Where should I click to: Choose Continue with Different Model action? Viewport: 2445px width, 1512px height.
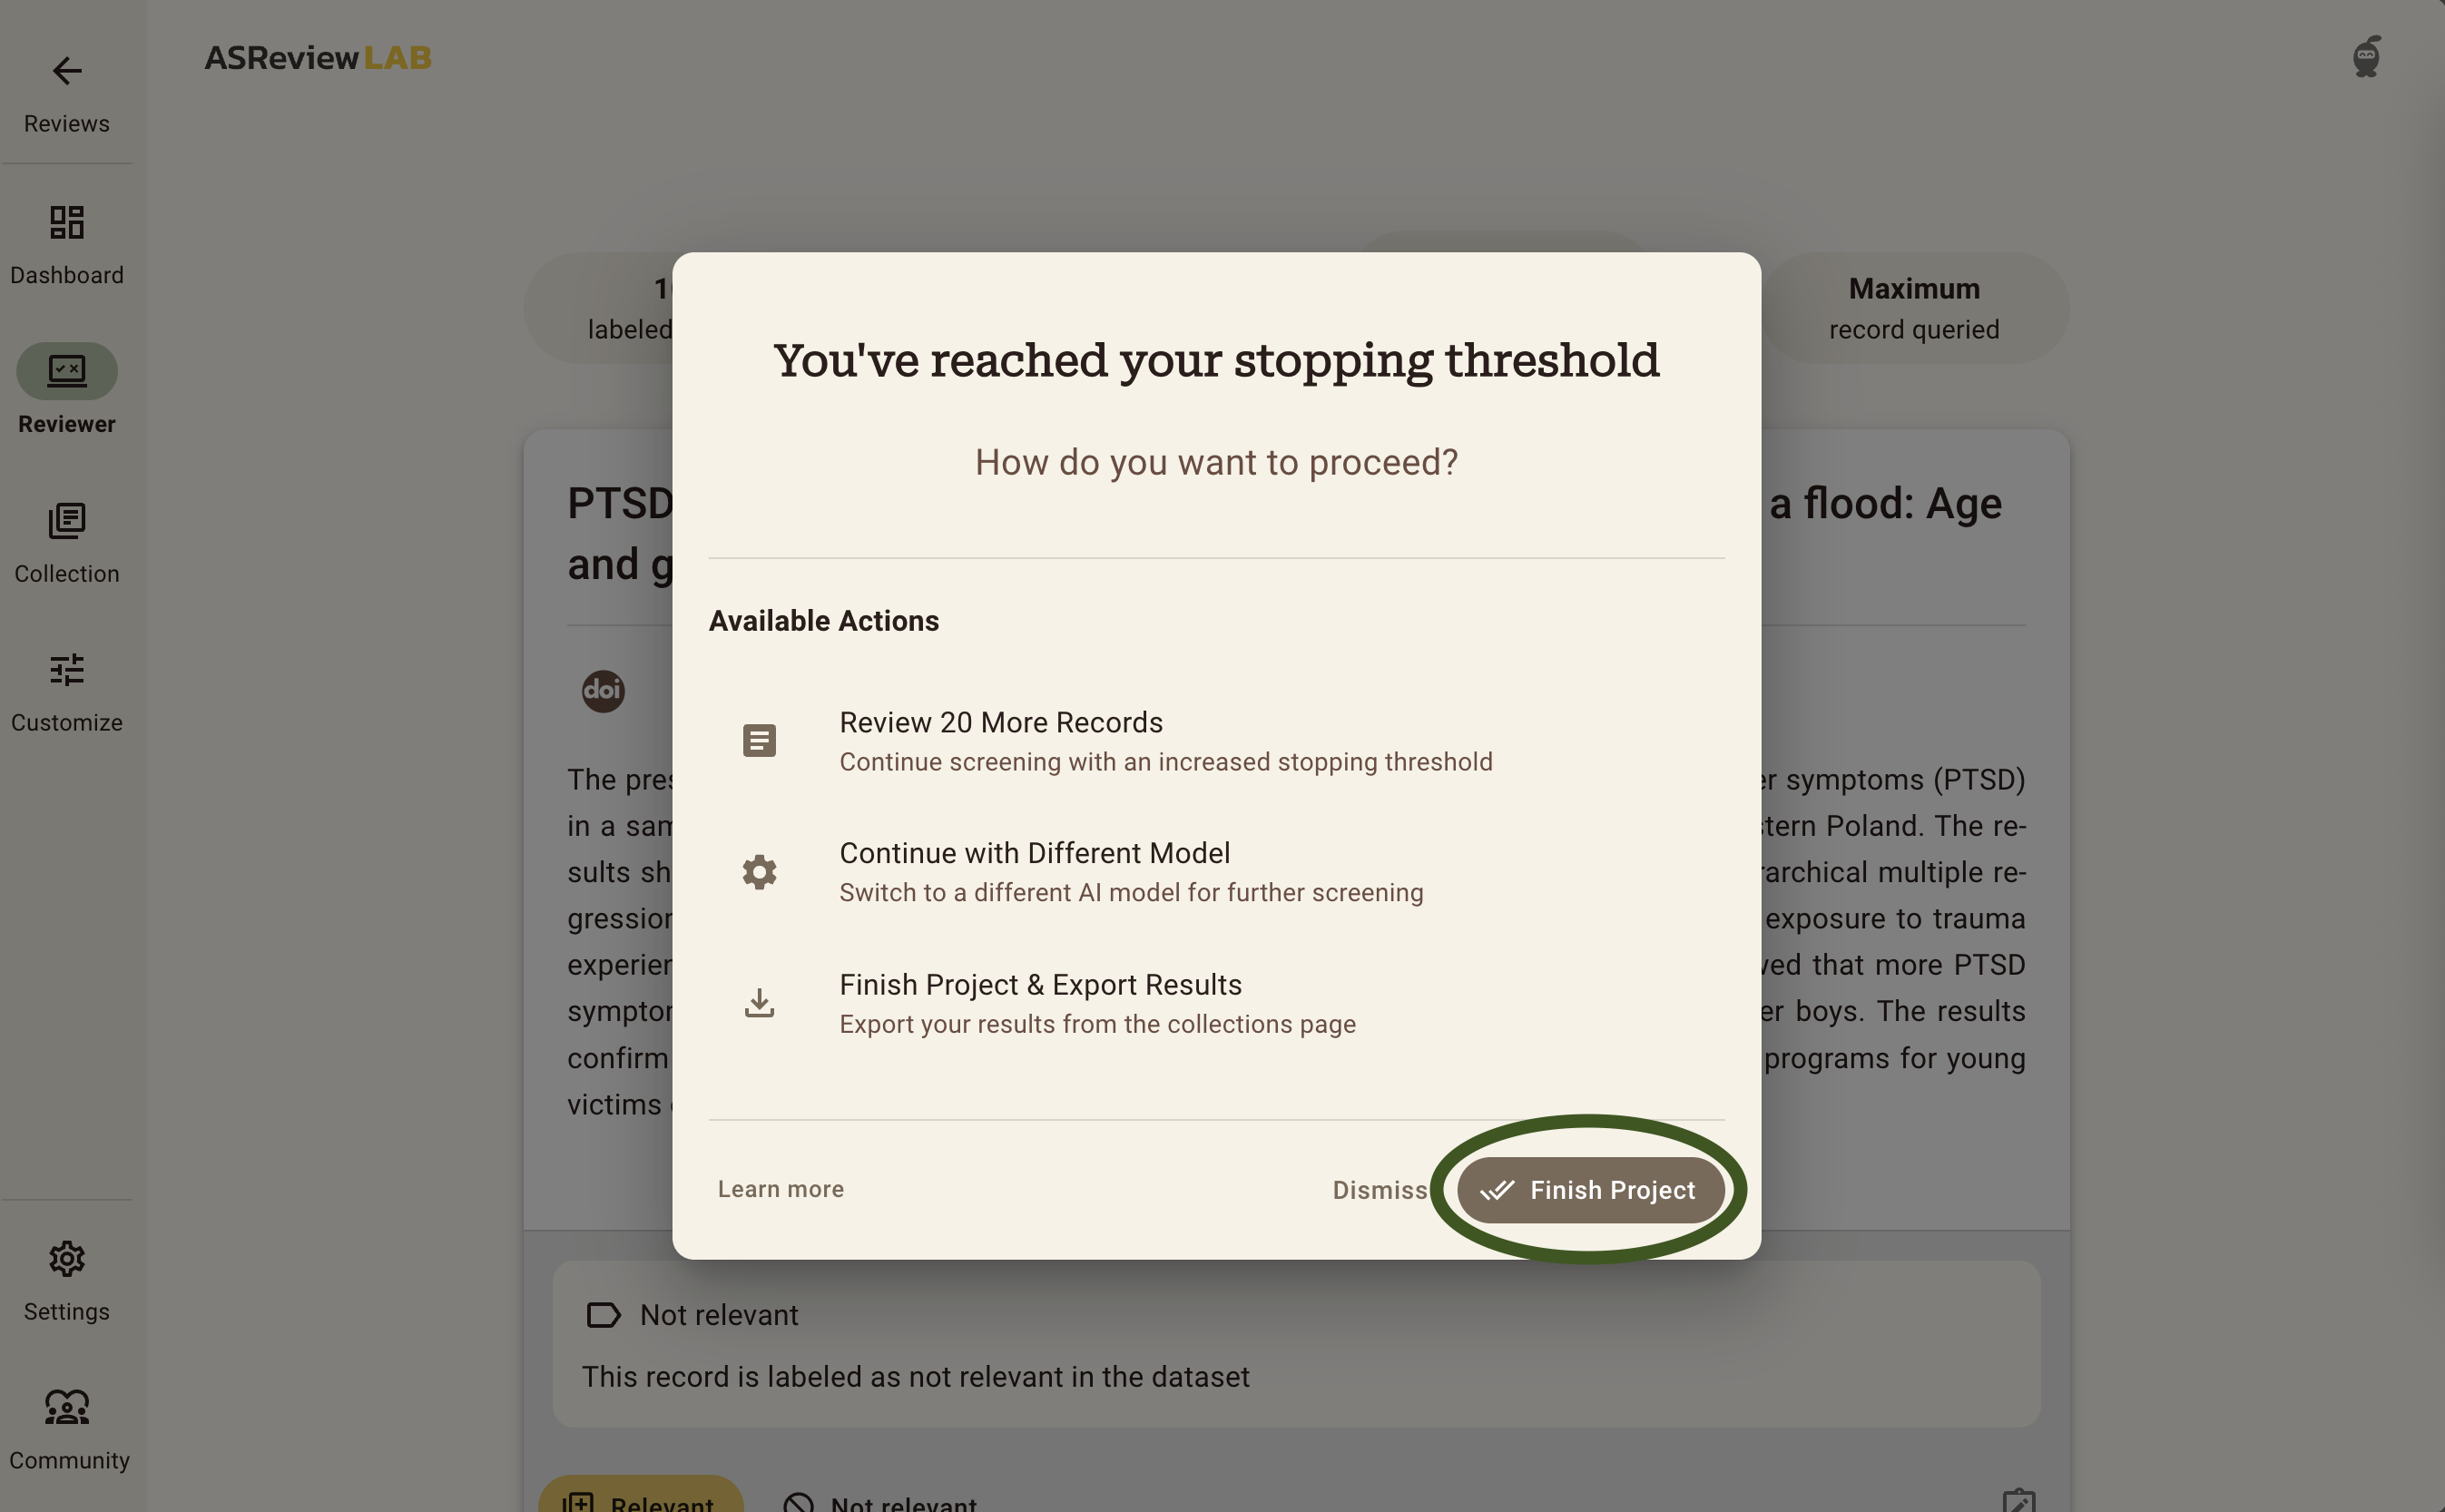click(1216, 872)
